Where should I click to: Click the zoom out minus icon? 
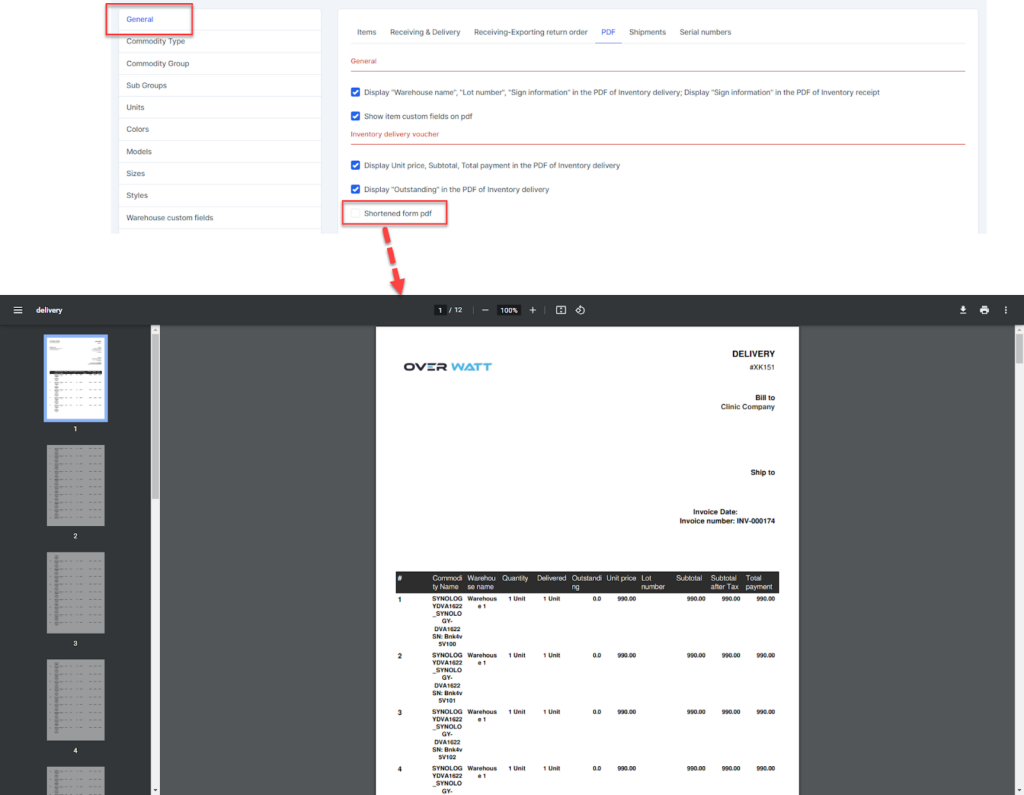(x=485, y=310)
